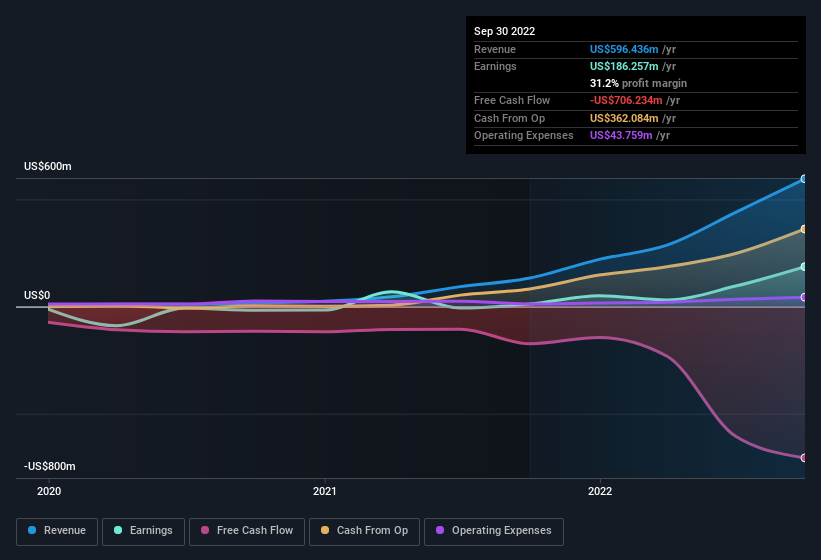
Task: Toggle the Earnings legend button
Action: (x=143, y=531)
